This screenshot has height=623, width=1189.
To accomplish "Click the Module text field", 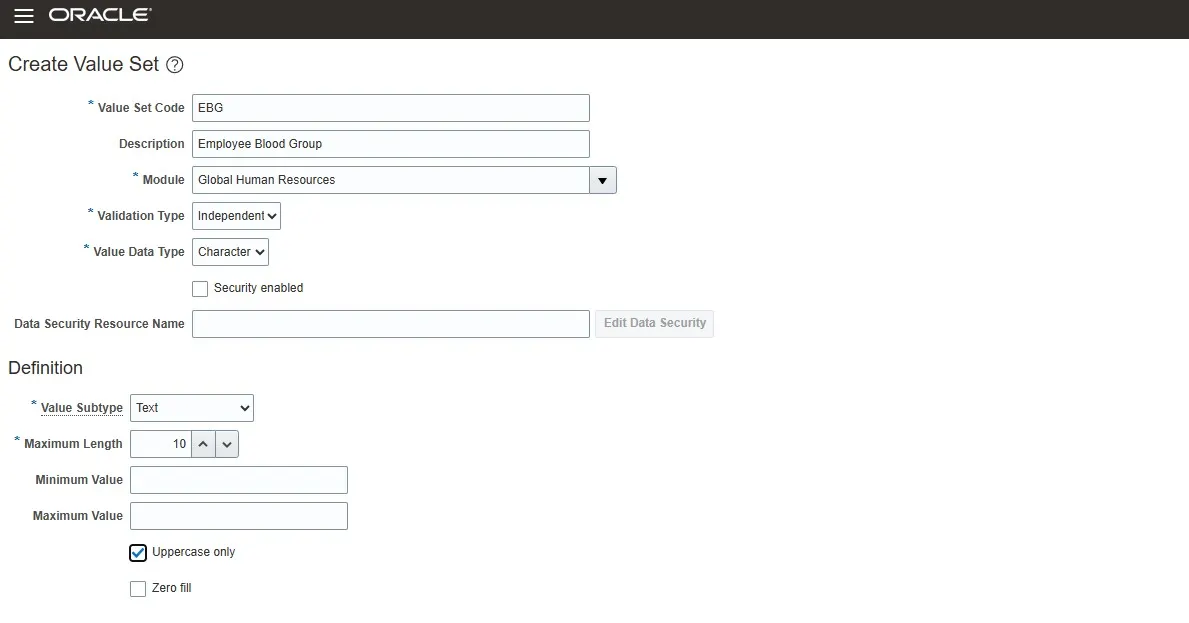I will [391, 180].
